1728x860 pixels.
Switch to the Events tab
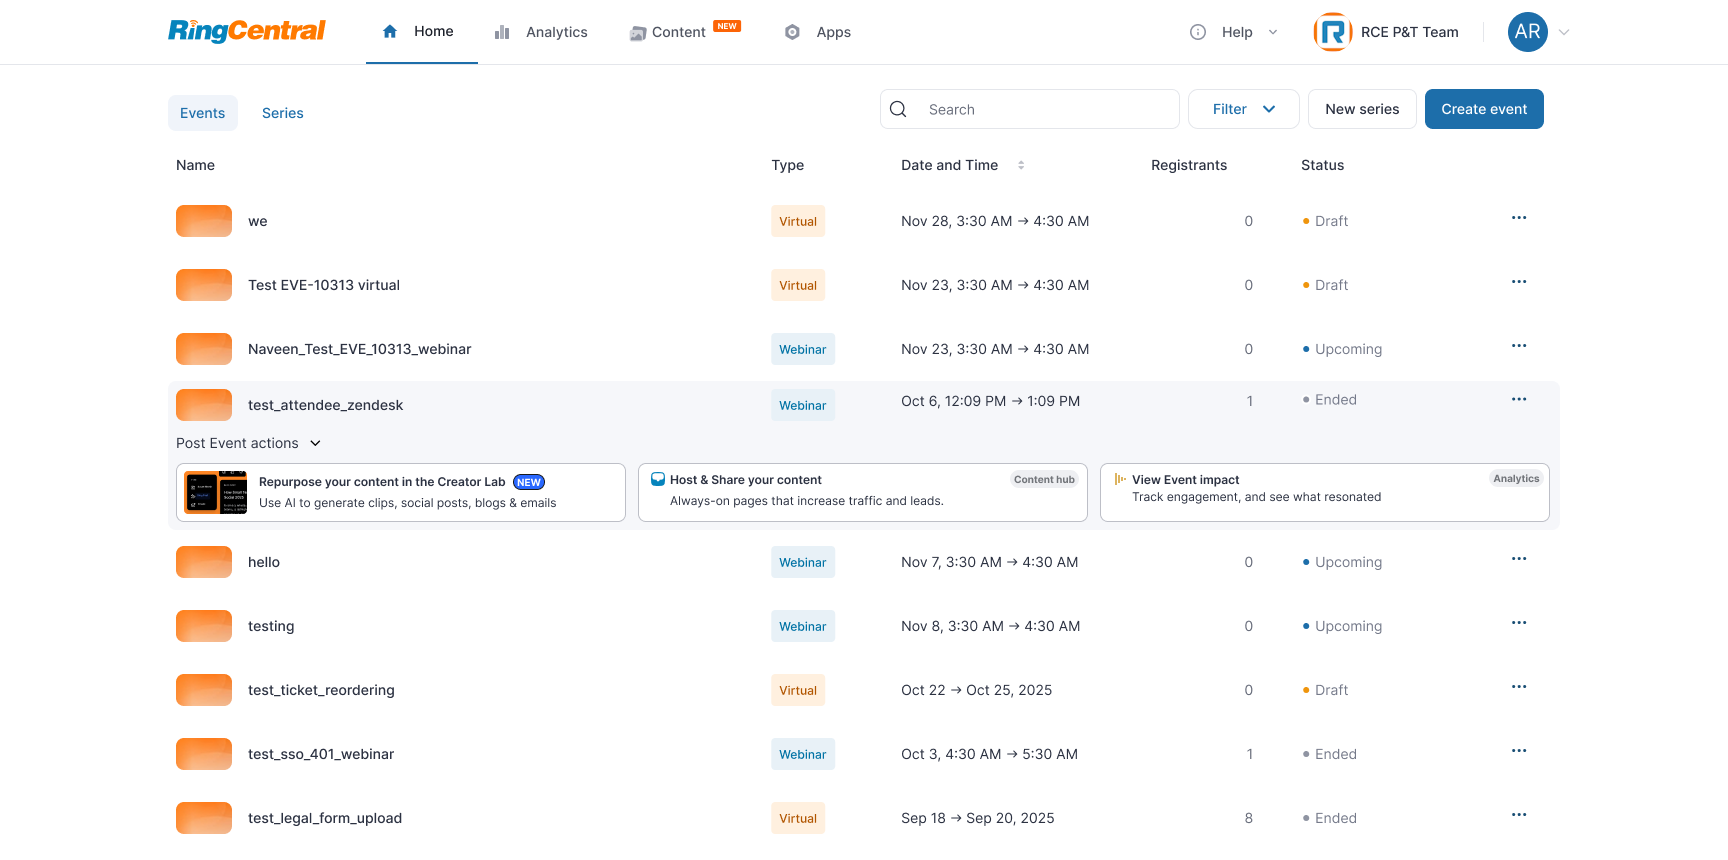pos(203,113)
